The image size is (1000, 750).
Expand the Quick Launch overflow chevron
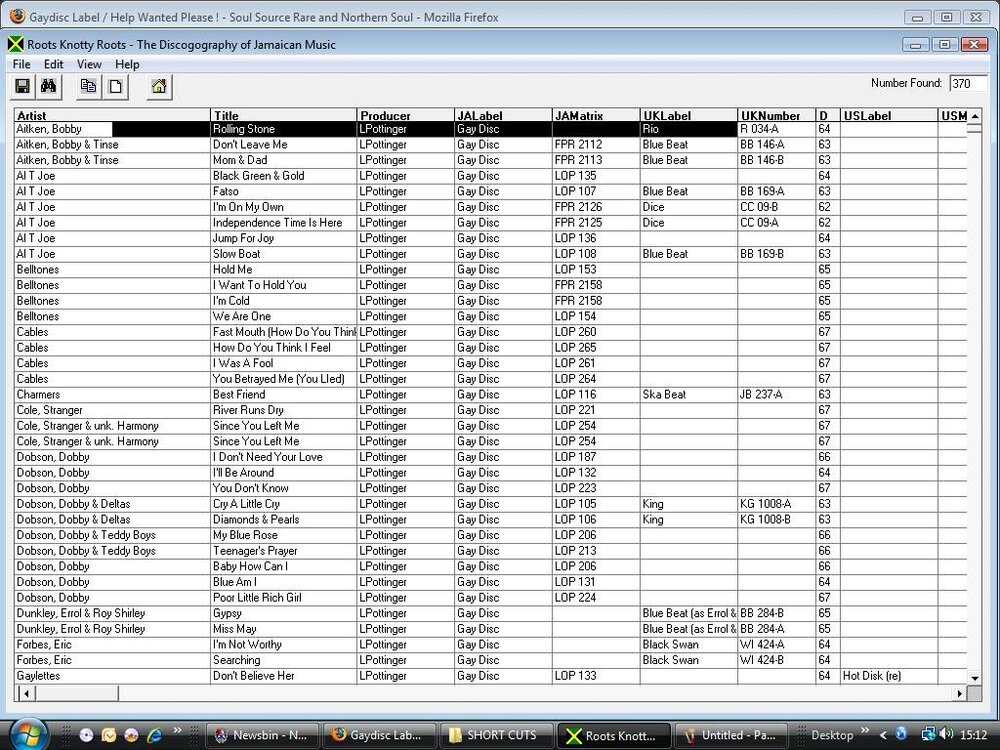coord(177,731)
